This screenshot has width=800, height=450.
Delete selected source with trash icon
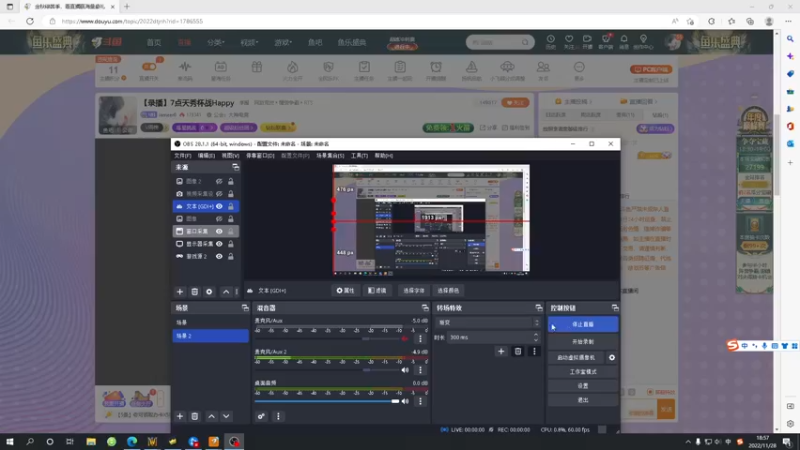point(194,292)
